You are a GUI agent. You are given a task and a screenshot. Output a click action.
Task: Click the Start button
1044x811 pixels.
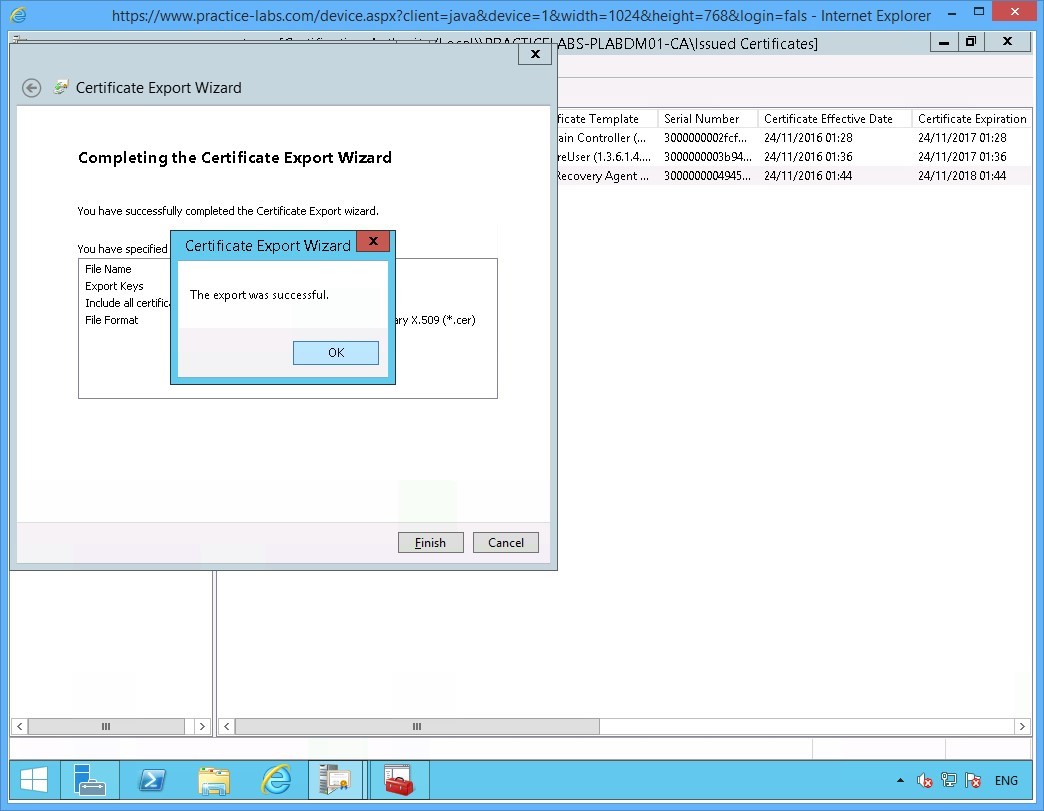(x=33, y=780)
